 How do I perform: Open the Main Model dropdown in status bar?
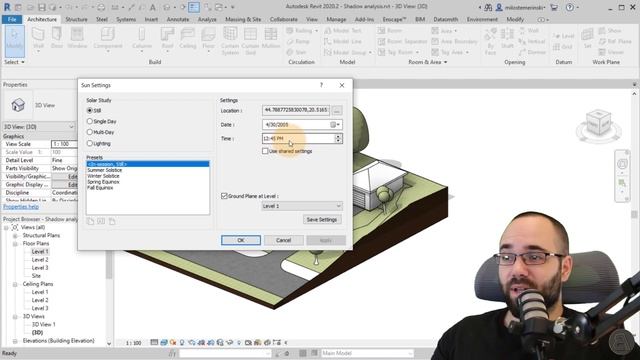367,353
